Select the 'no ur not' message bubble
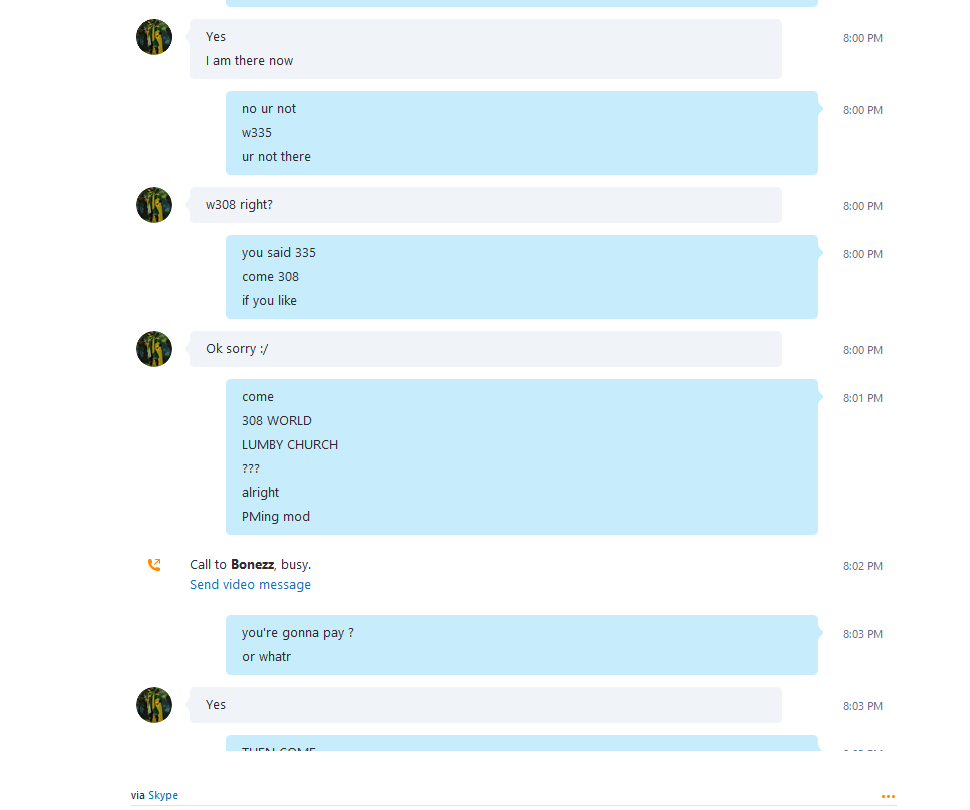Screen dimensions: 970x810 [521, 133]
